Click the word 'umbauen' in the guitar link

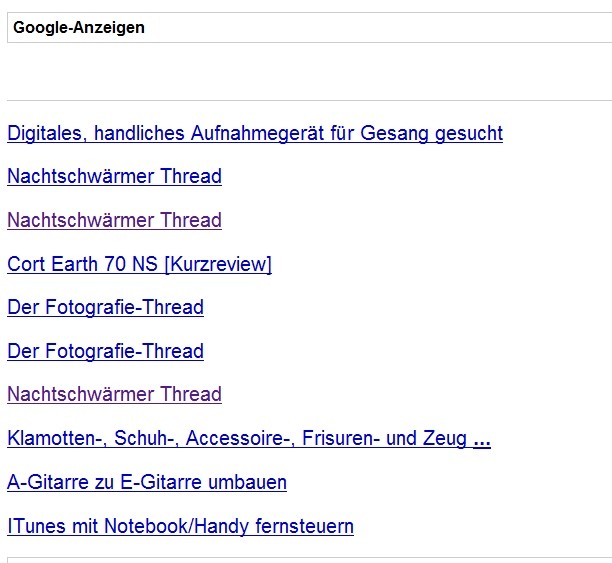(247, 482)
